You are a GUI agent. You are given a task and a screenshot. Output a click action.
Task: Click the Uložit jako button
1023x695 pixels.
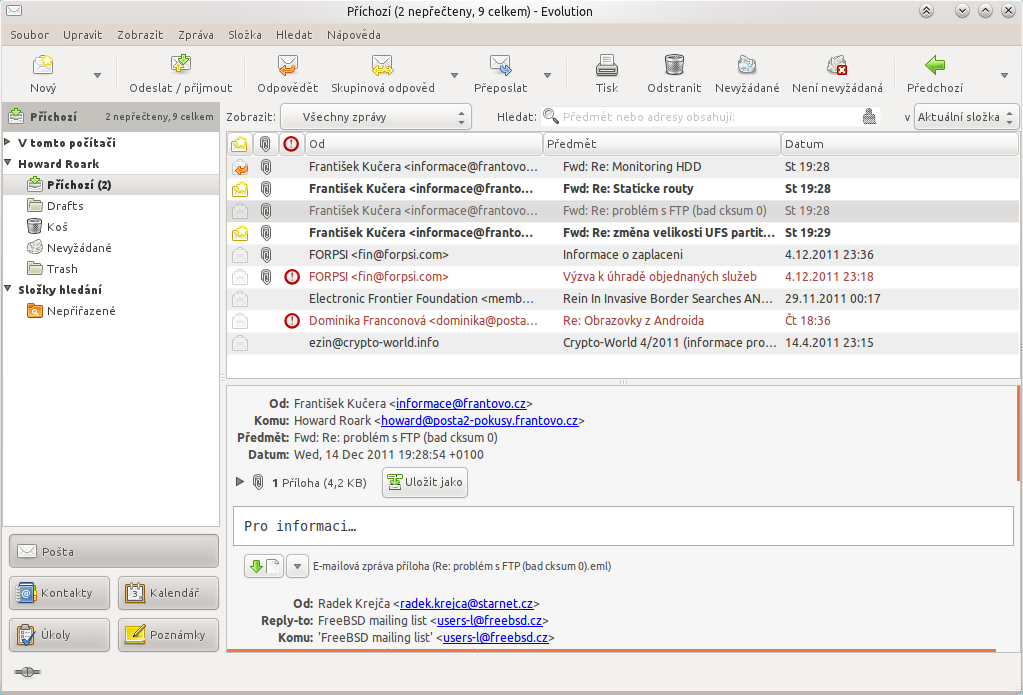click(x=425, y=482)
